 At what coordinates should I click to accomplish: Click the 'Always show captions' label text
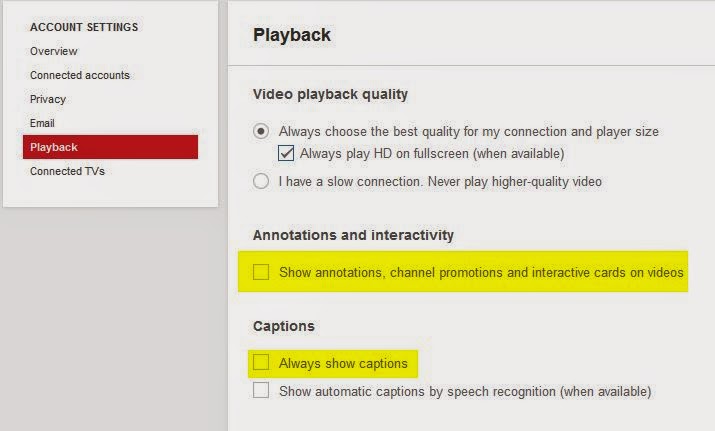(343, 362)
